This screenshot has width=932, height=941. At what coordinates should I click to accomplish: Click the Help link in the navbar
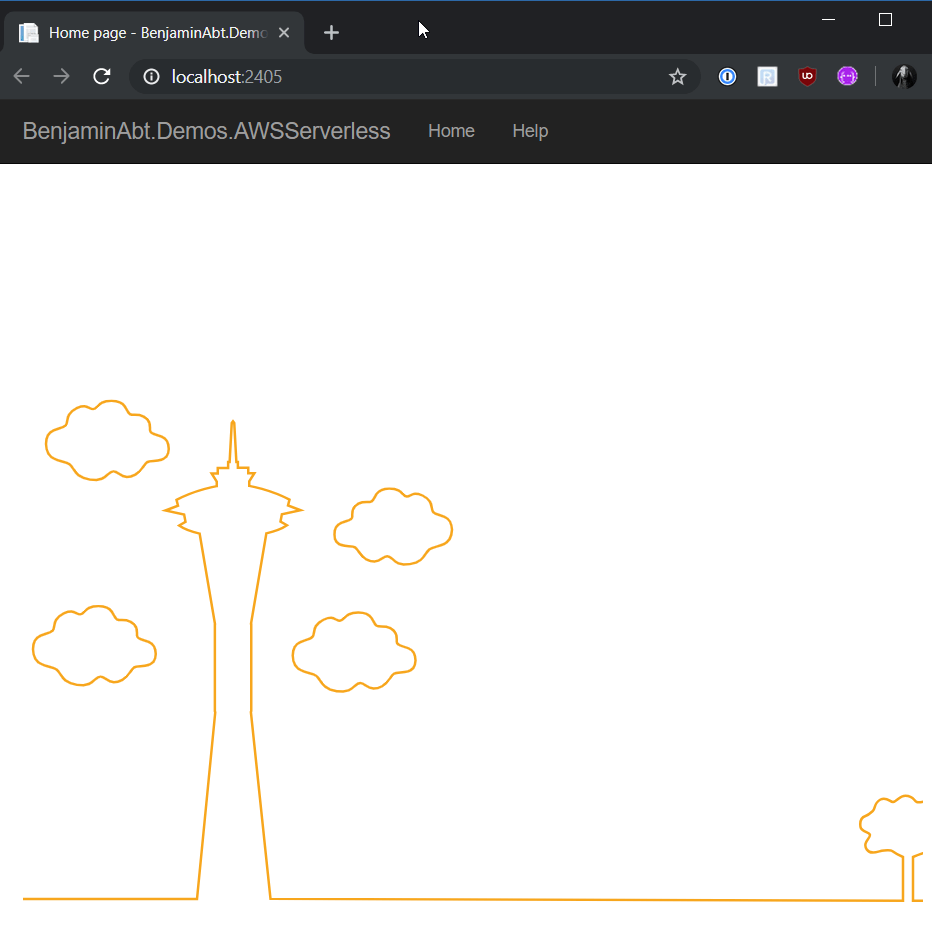point(530,131)
